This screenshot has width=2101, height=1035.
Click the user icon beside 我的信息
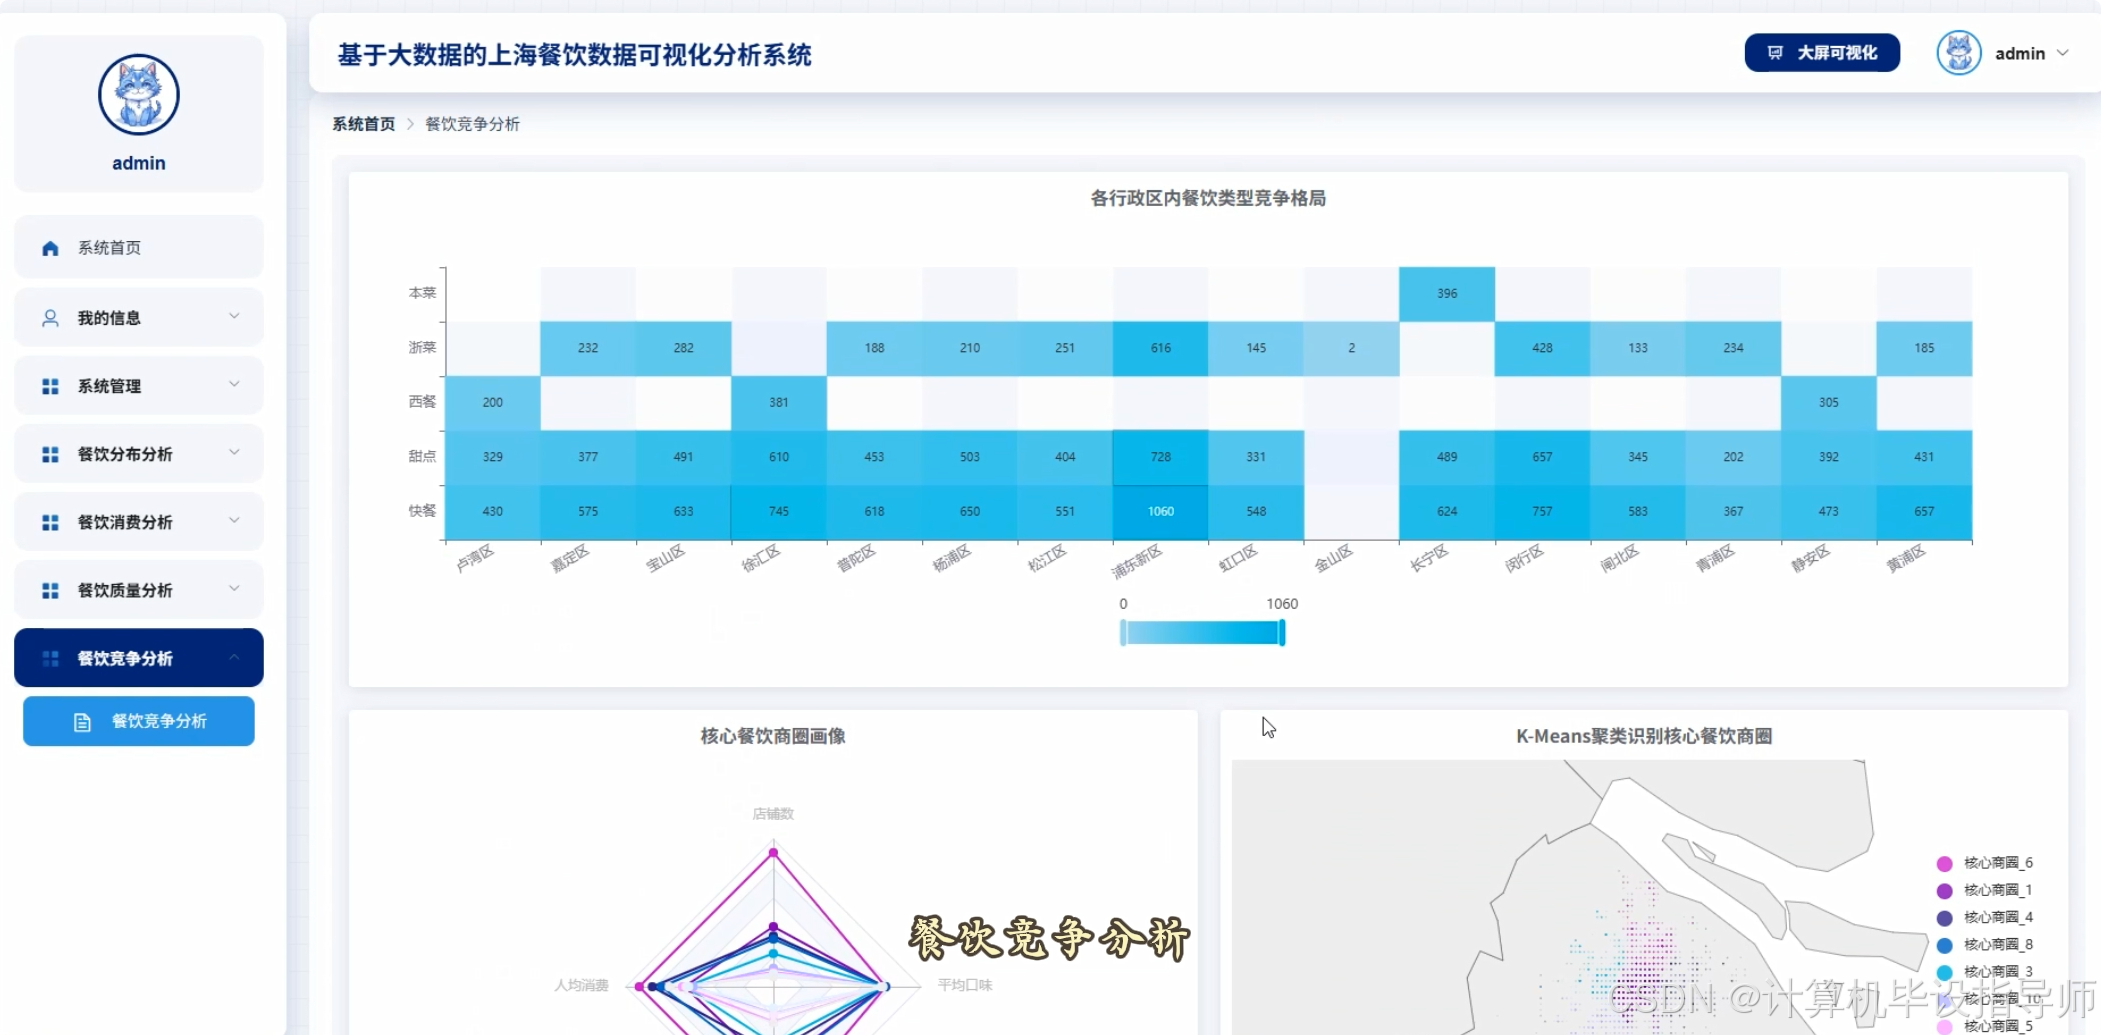click(49, 317)
